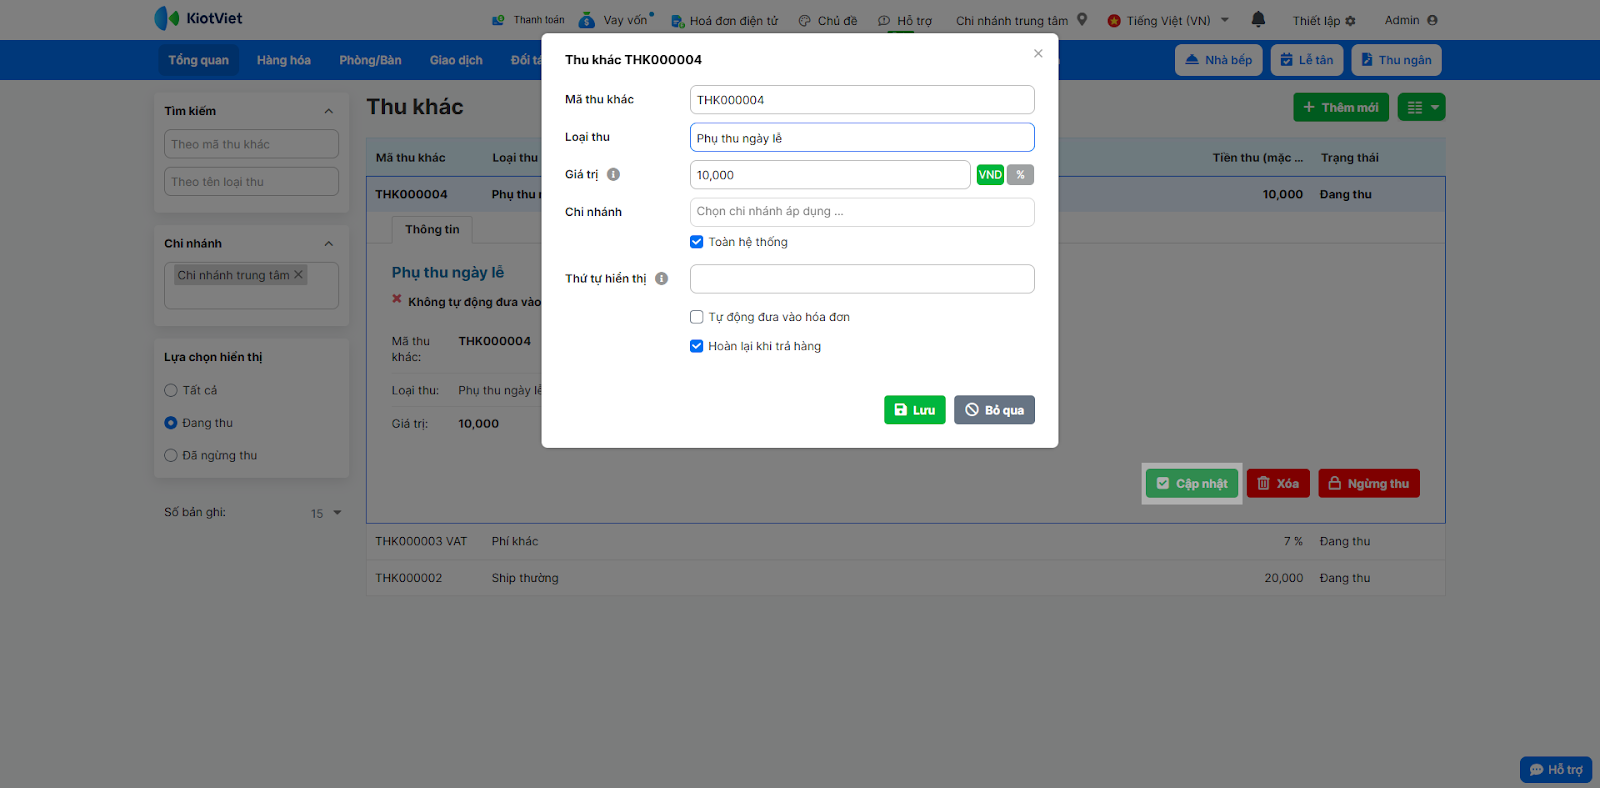Open Hỗ trợ menu in top bar
The width and height of the screenshot is (1600, 788).
point(905,21)
